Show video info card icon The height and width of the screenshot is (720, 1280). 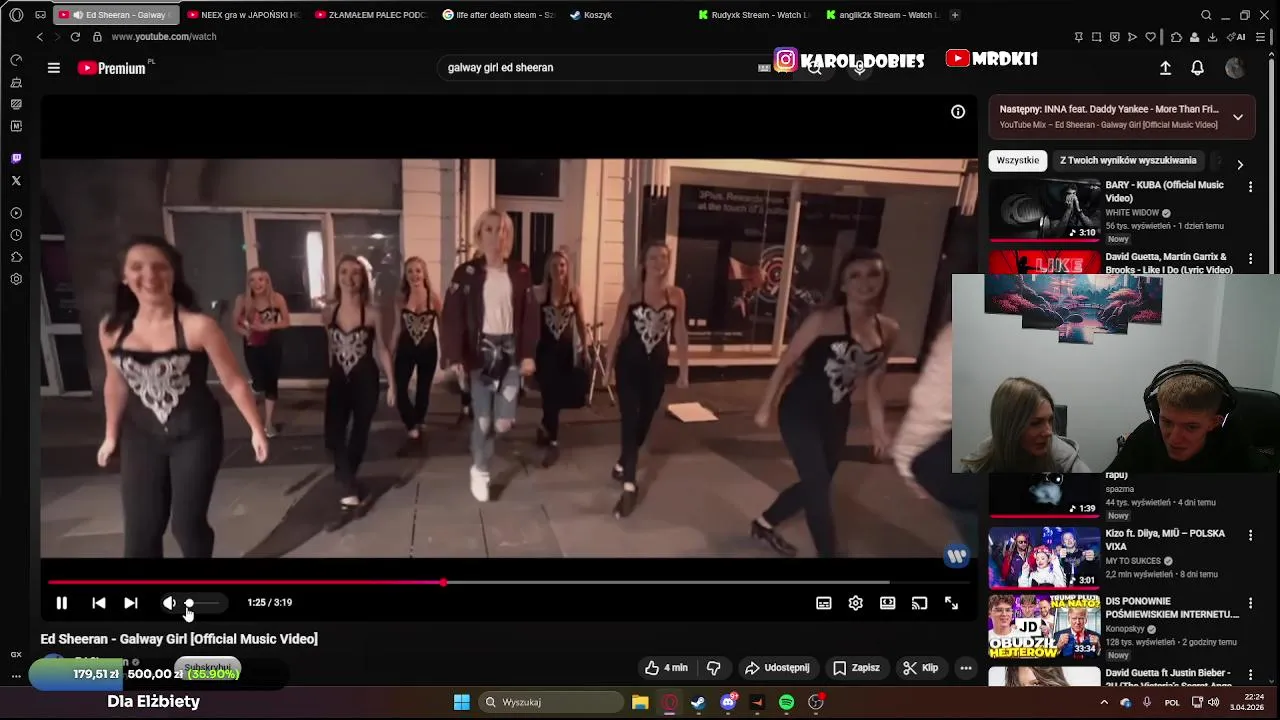(958, 112)
